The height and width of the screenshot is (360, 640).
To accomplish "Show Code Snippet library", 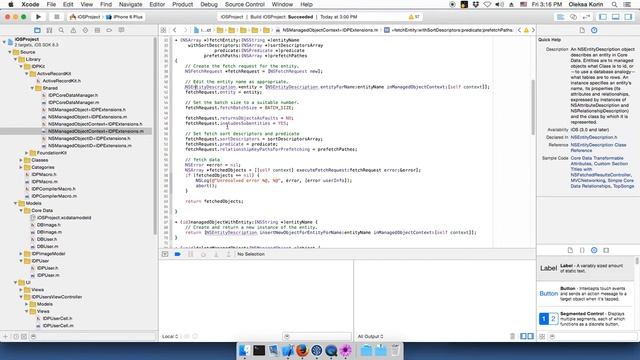I will 582,250.
